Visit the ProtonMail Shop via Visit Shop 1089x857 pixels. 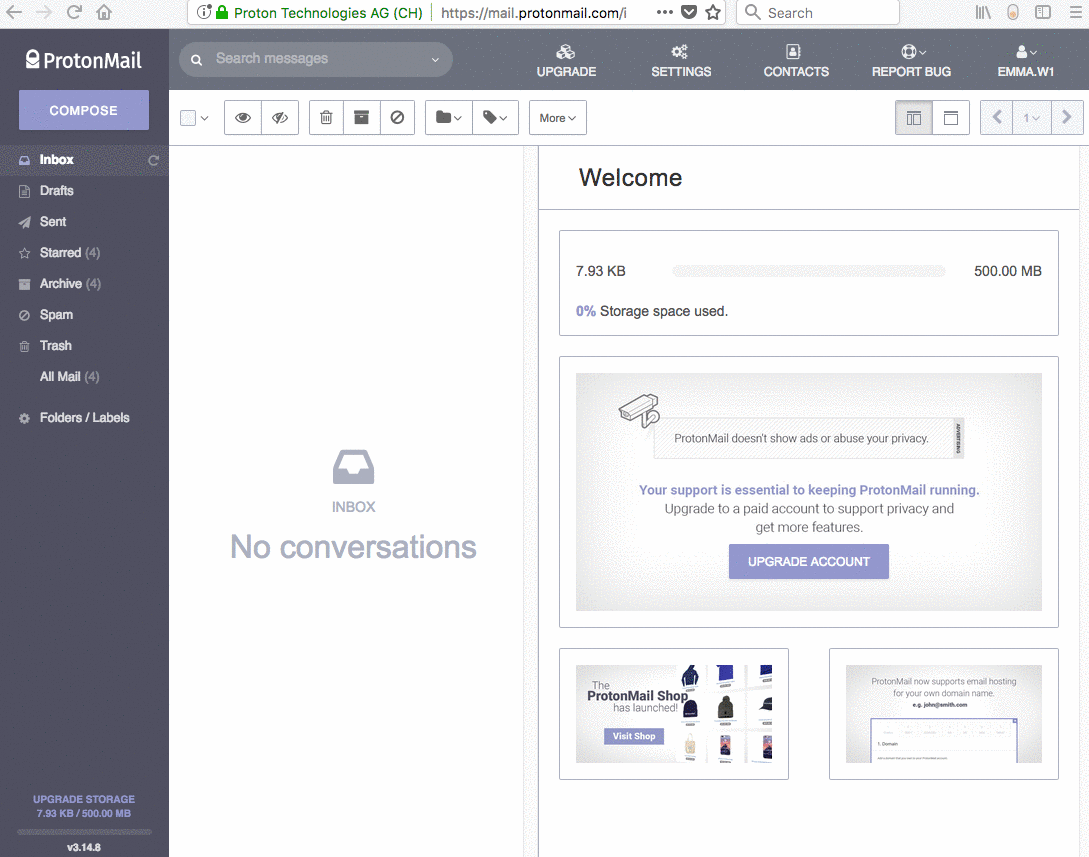click(633, 735)
